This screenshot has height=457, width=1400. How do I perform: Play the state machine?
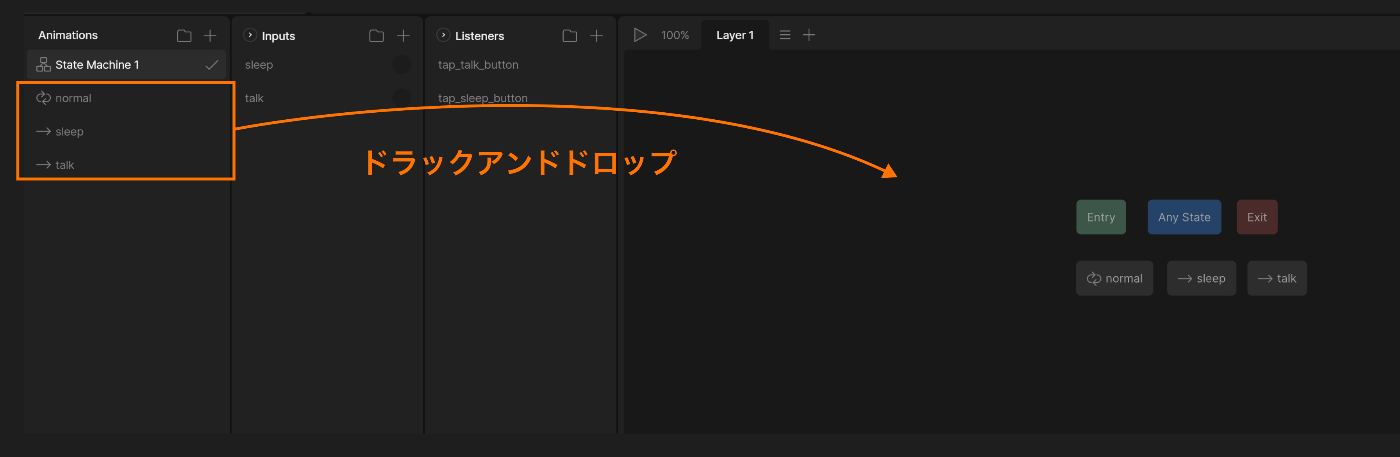[640, 35]
